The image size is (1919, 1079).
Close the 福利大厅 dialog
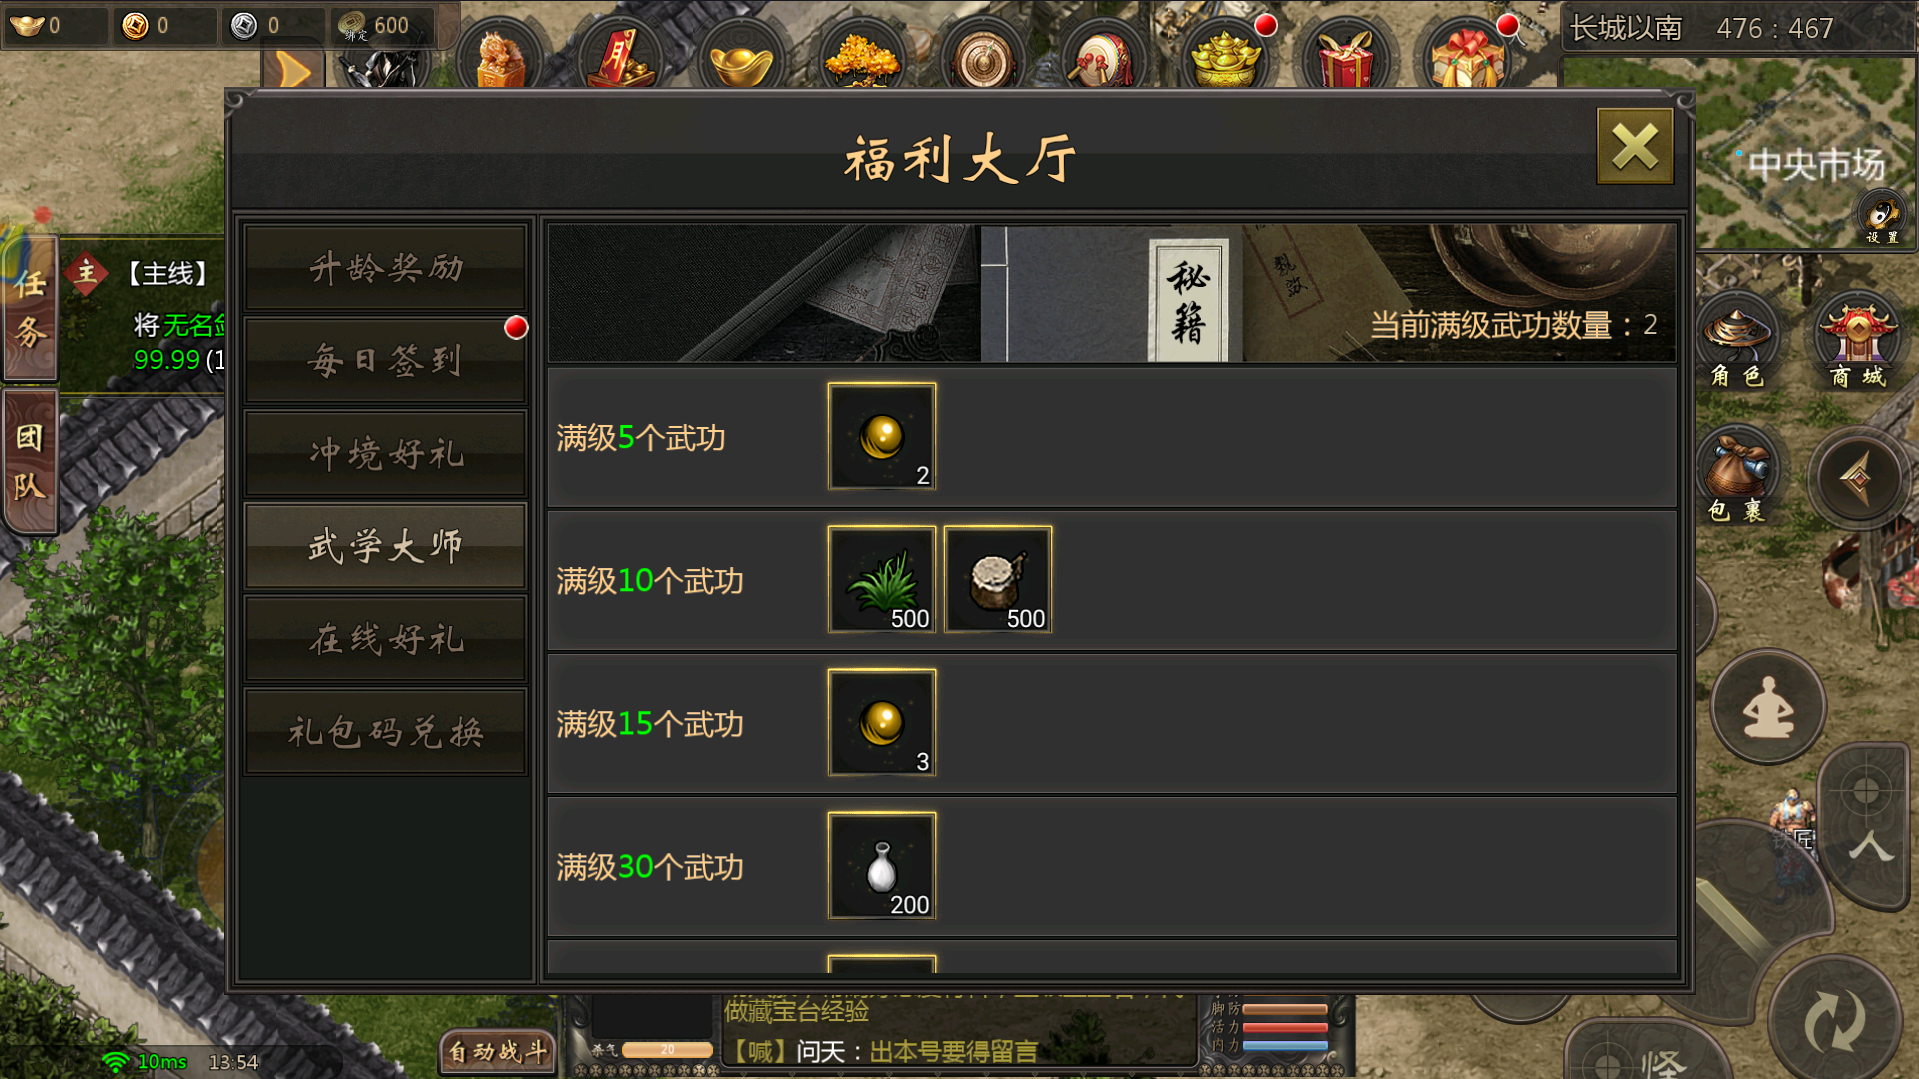[x=1635, y=146]
